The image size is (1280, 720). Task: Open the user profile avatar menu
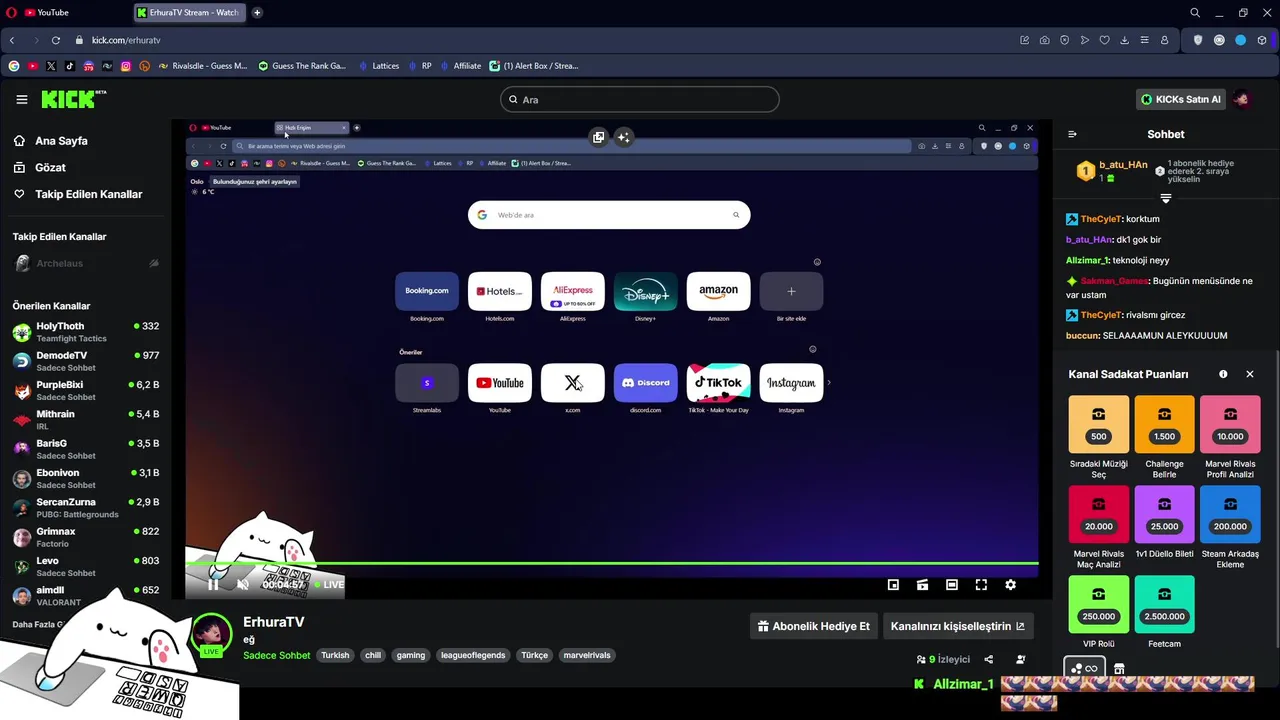[1242, 99]
